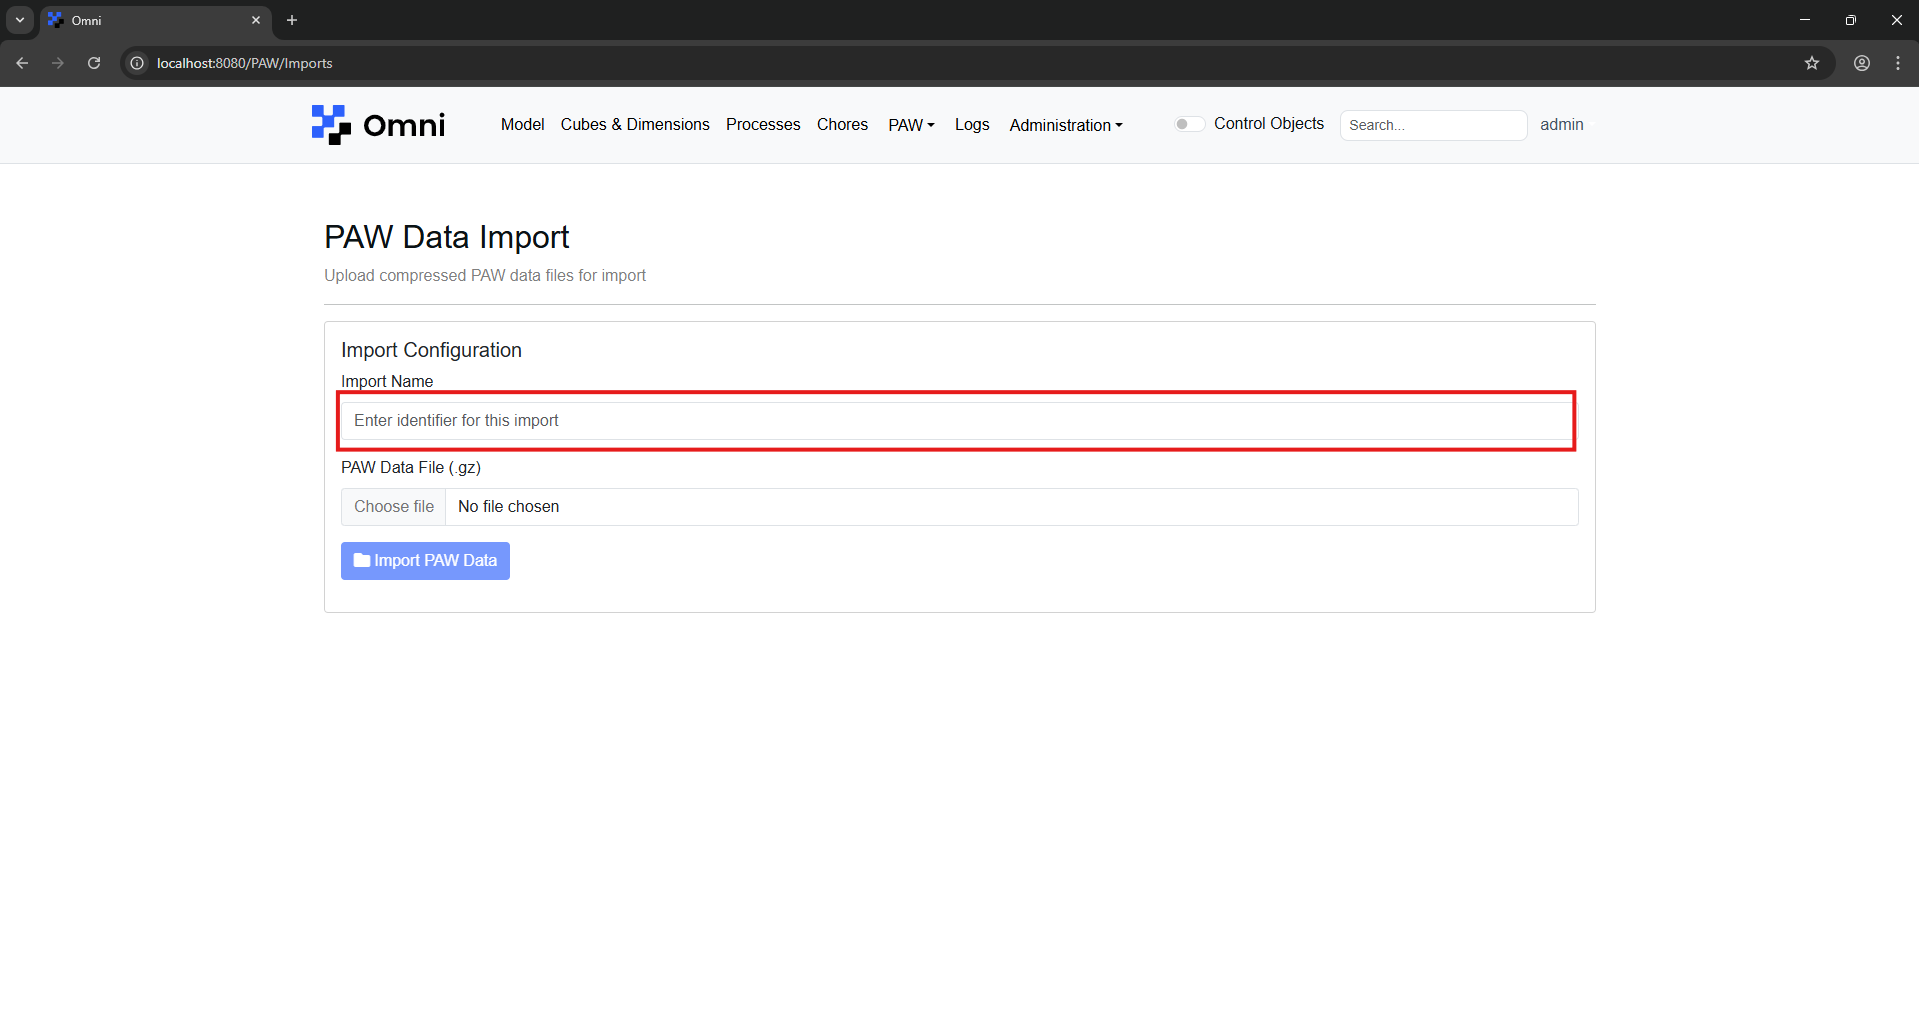Screen dimensions: 1919x1028
Task: Toggle the Control Objects switch
Action: [1188, 124]
